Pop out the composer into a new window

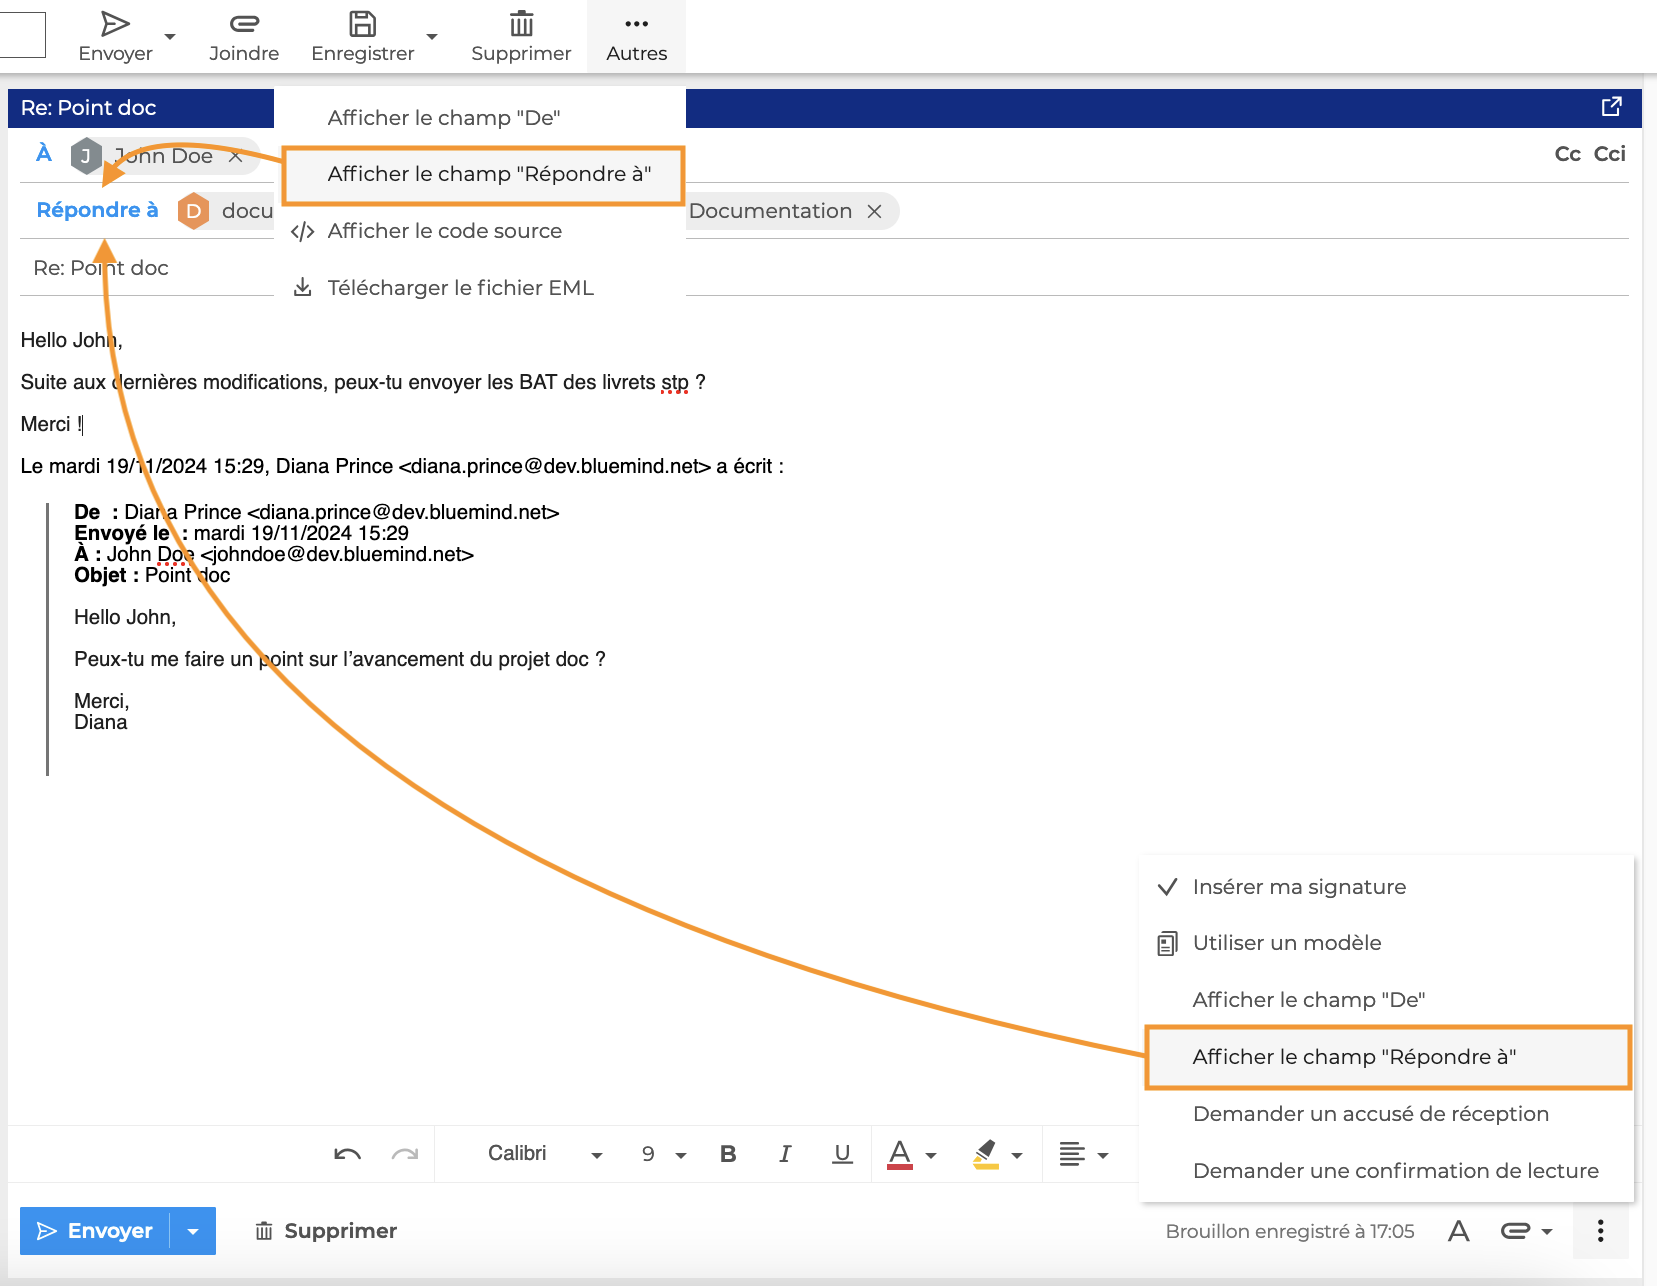pos(1611,107)
